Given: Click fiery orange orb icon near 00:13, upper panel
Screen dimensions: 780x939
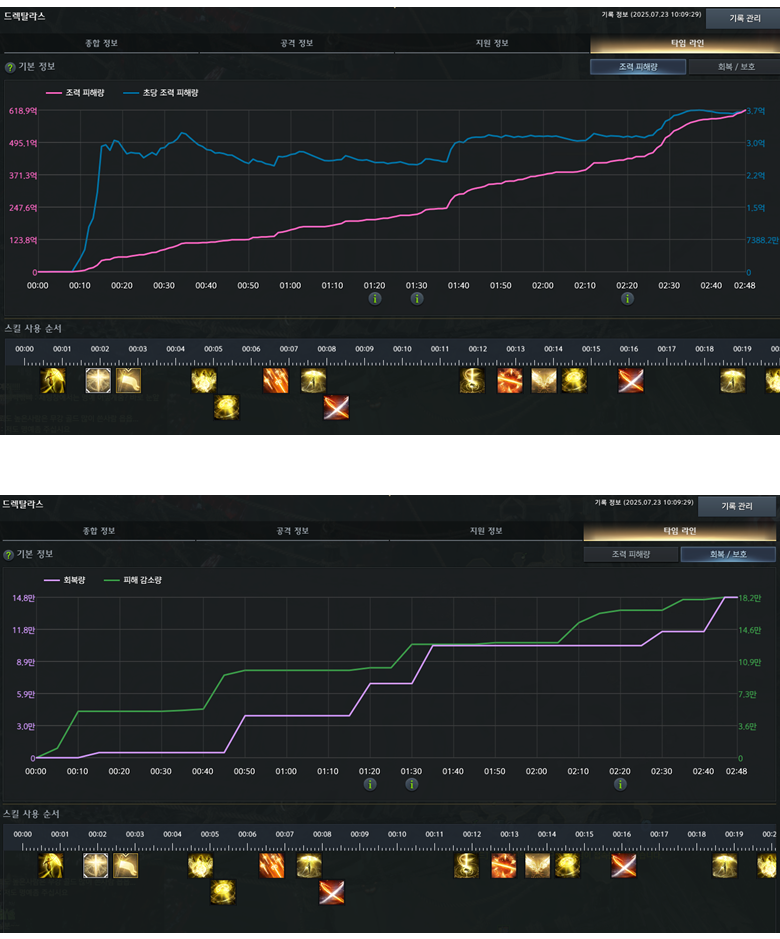Looking at the screenshot, I should point(510,380).
